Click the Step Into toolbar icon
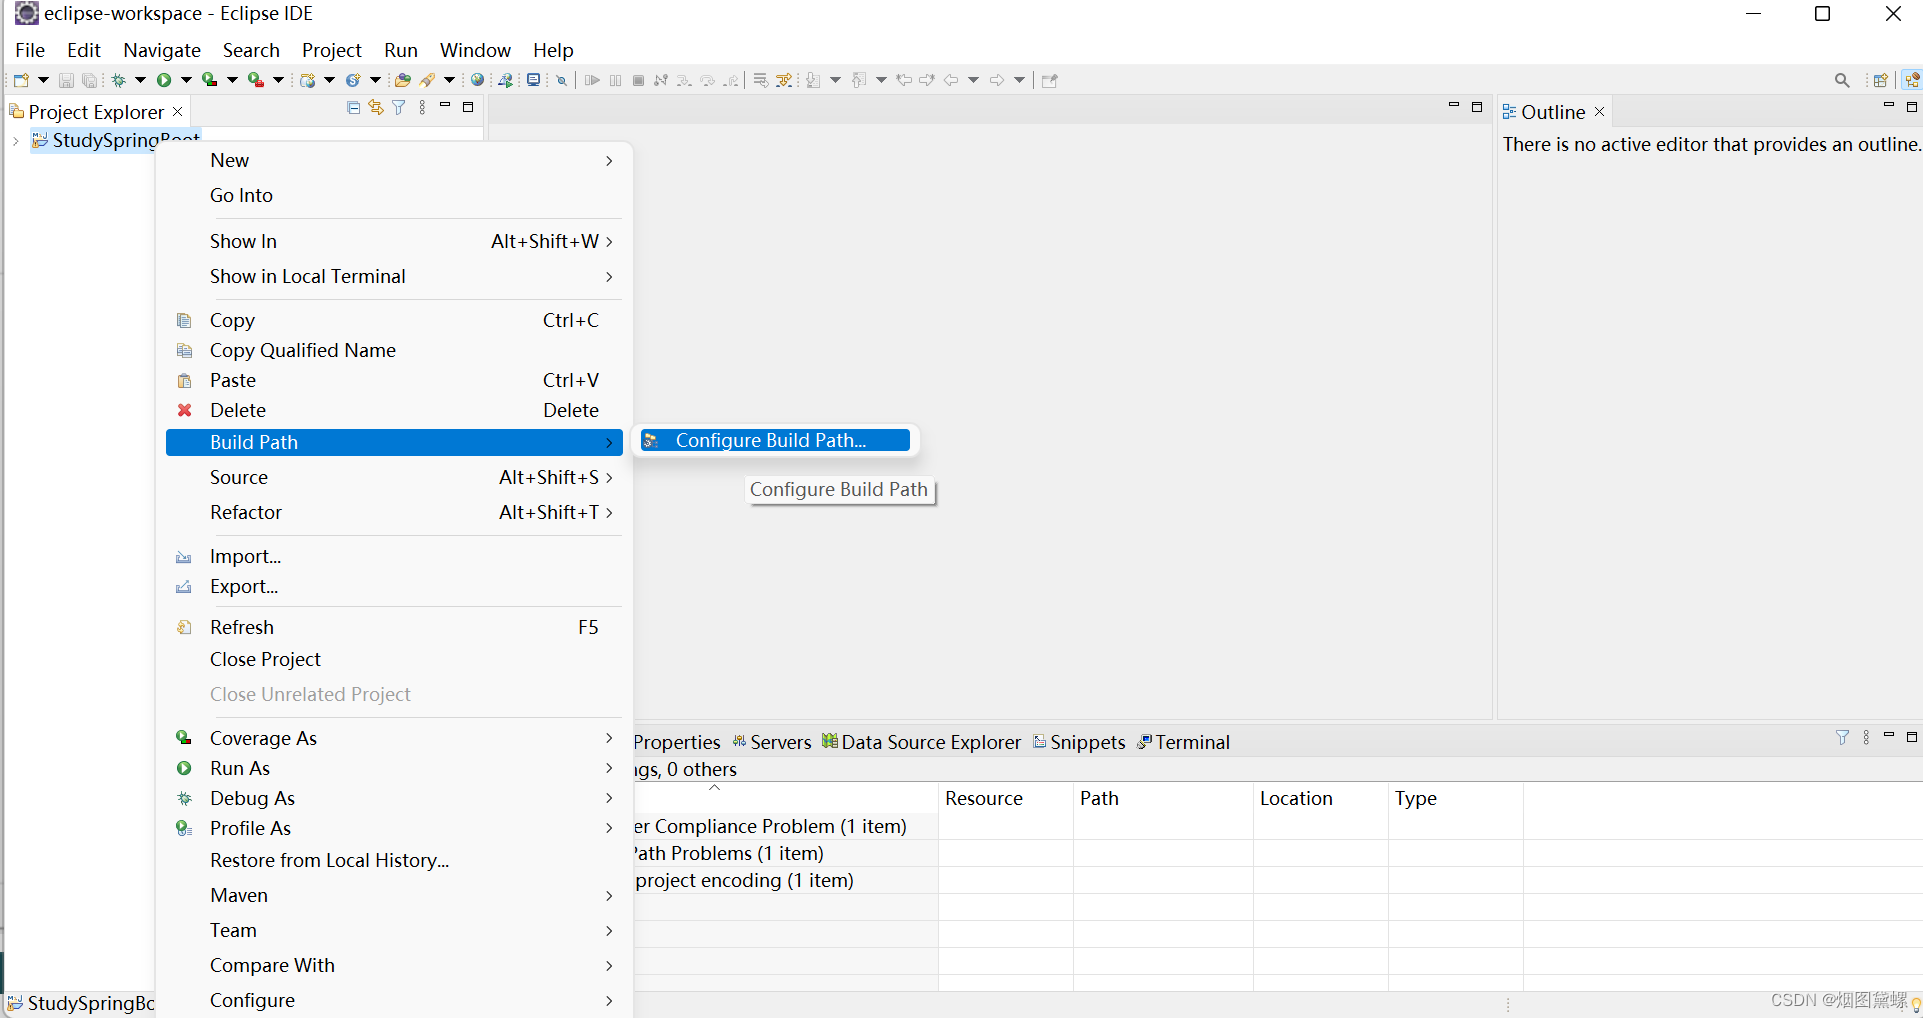This screenshot has width=1923, height=1018. pos(684,80)
